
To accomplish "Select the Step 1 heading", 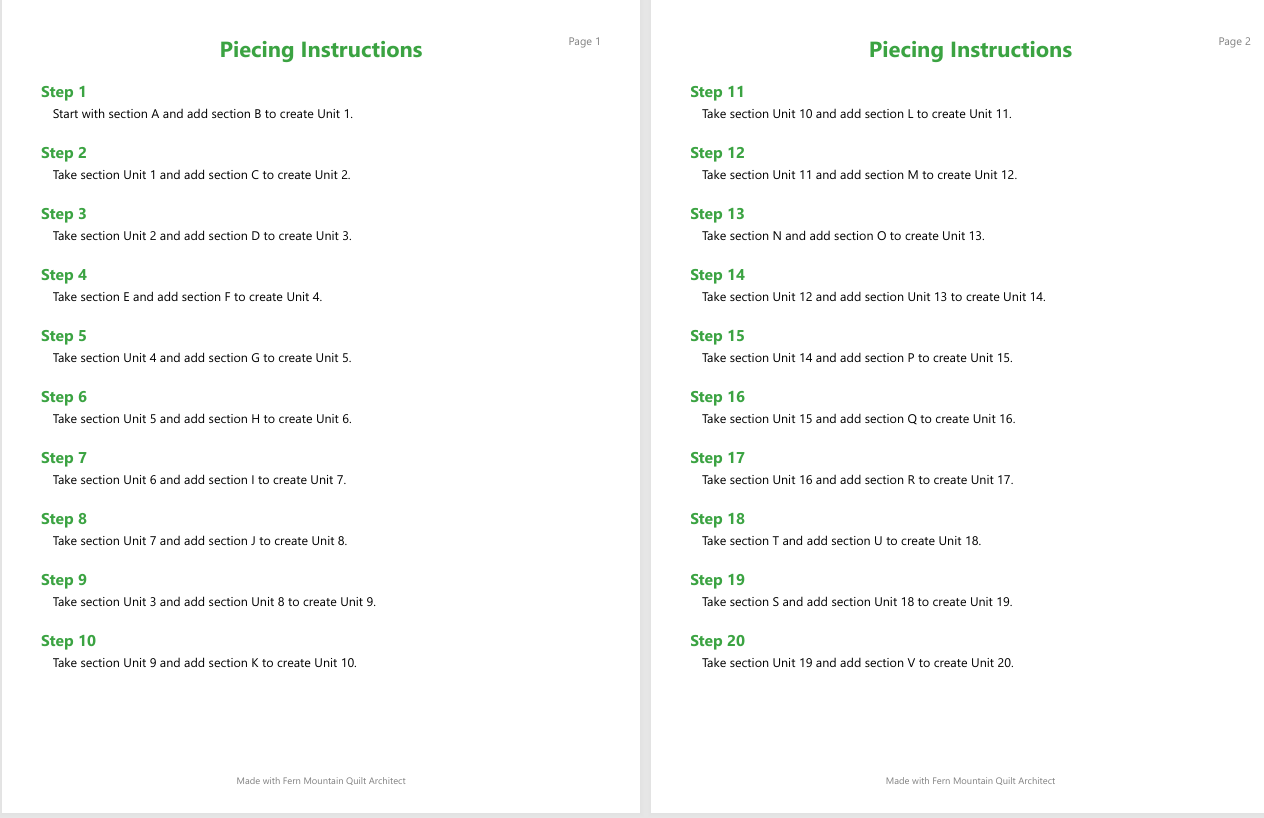I will click(x=64, y=92).
